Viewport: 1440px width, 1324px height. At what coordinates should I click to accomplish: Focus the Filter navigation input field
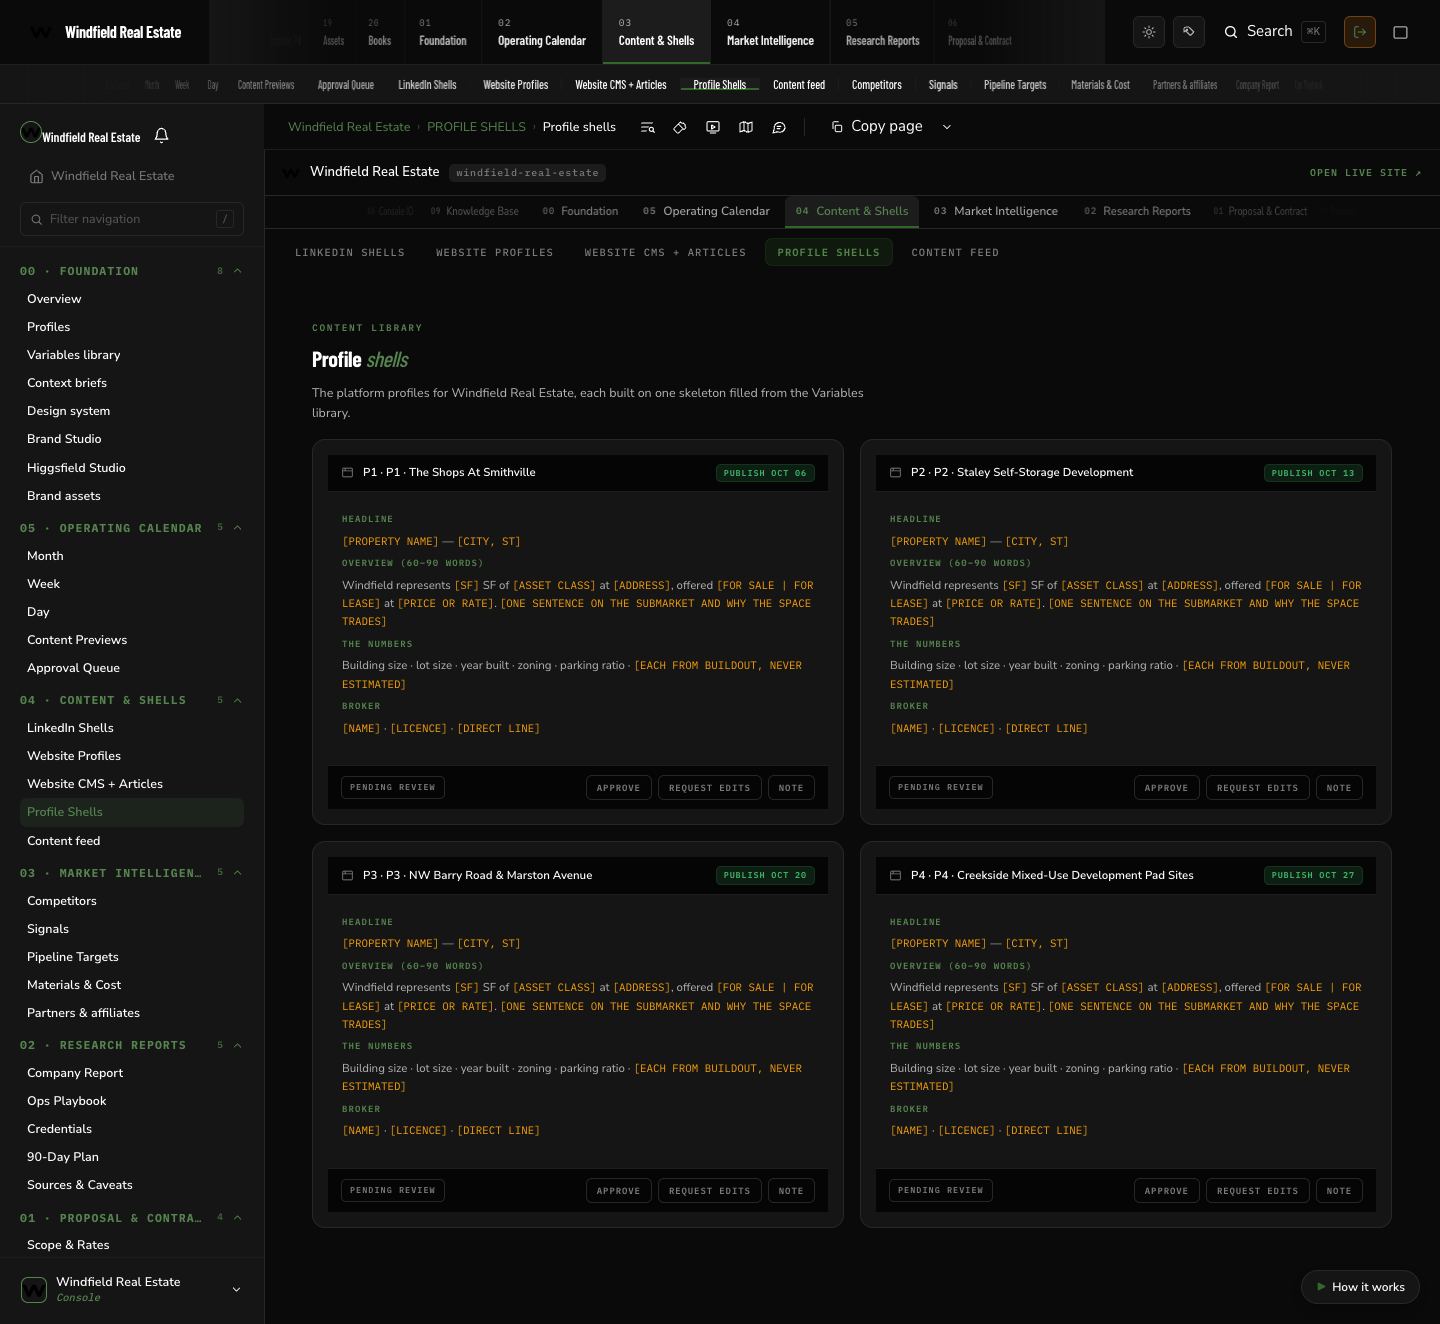(132, 219)
